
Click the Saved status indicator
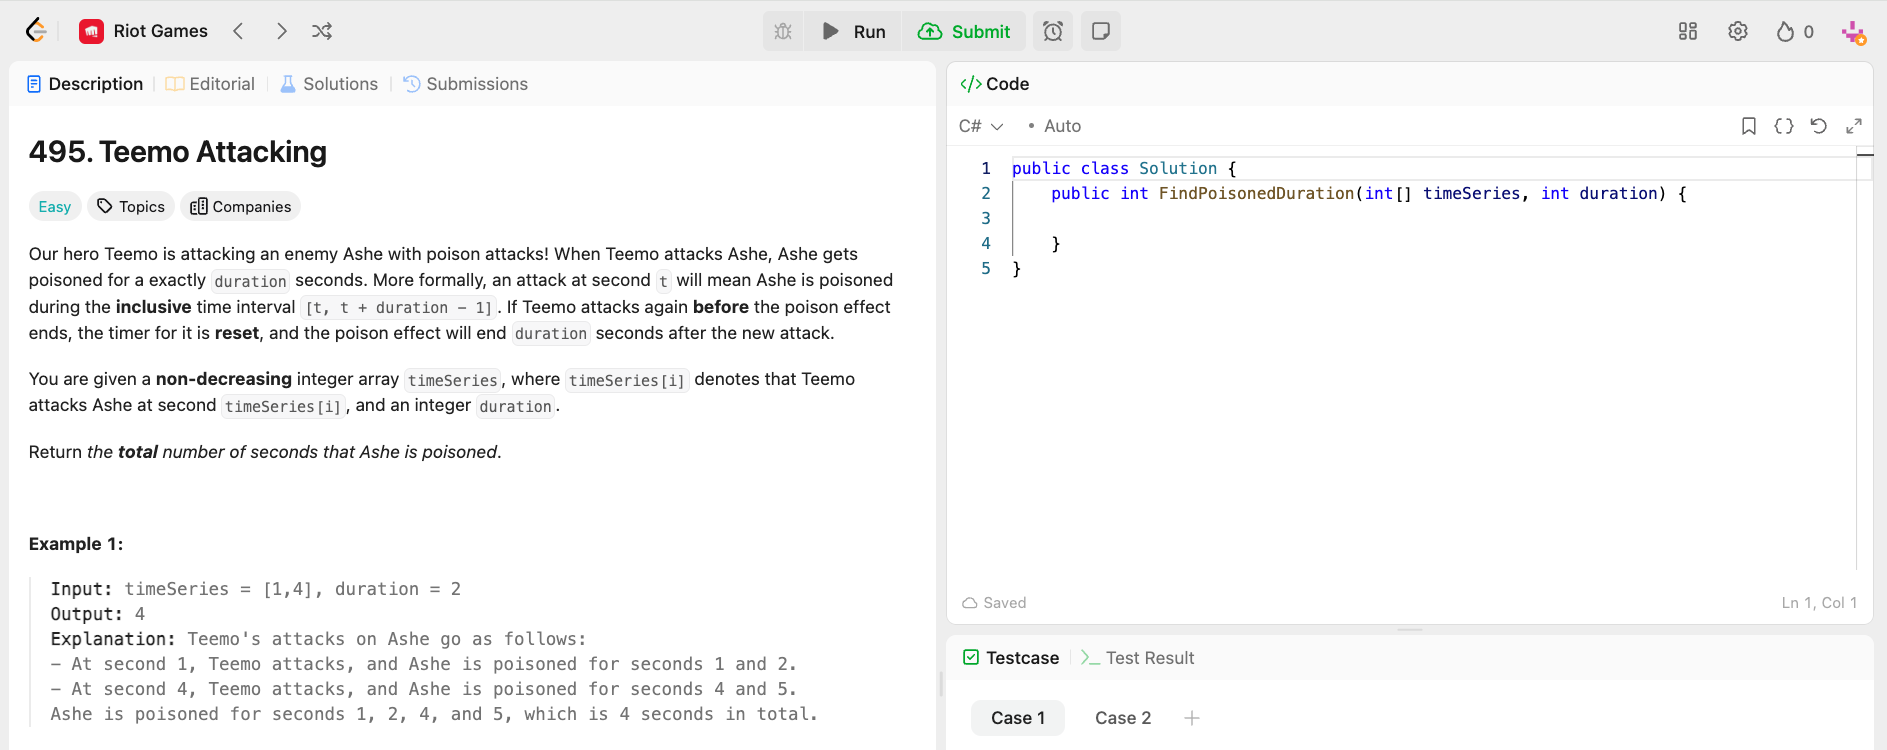click(x=994, y=603)
